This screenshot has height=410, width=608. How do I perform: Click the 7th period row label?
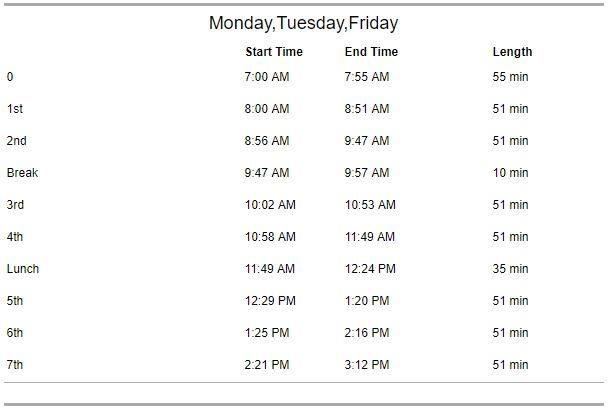pyautogui.click(x=15, y=365)
